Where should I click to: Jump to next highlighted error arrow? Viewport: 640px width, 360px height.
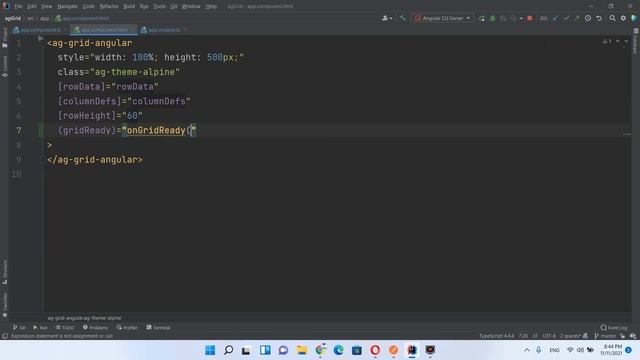626,41
